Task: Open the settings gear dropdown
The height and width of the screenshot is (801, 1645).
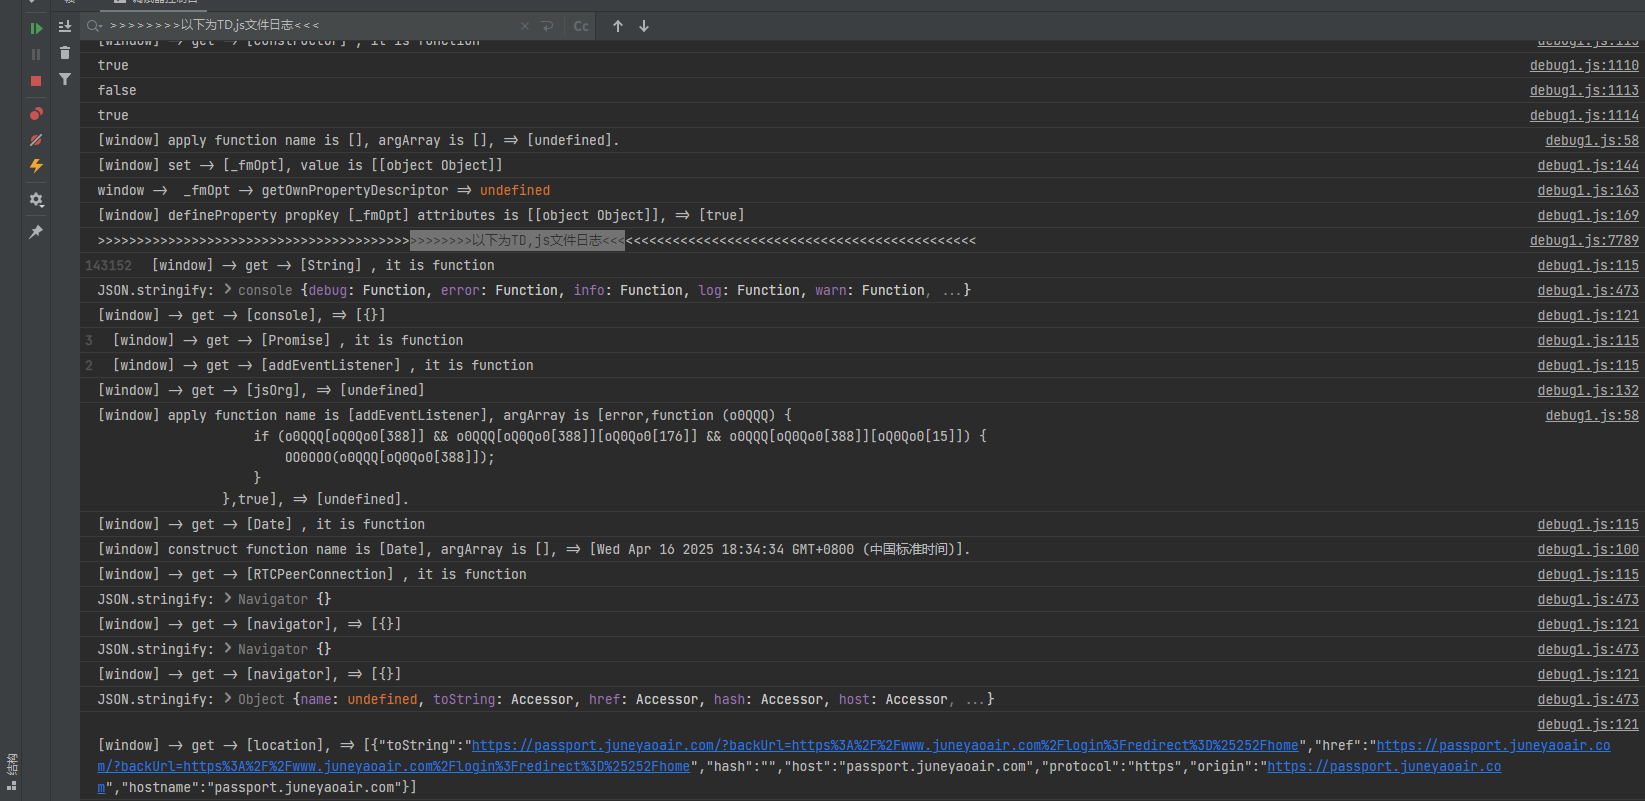Action: coord(36,200)
